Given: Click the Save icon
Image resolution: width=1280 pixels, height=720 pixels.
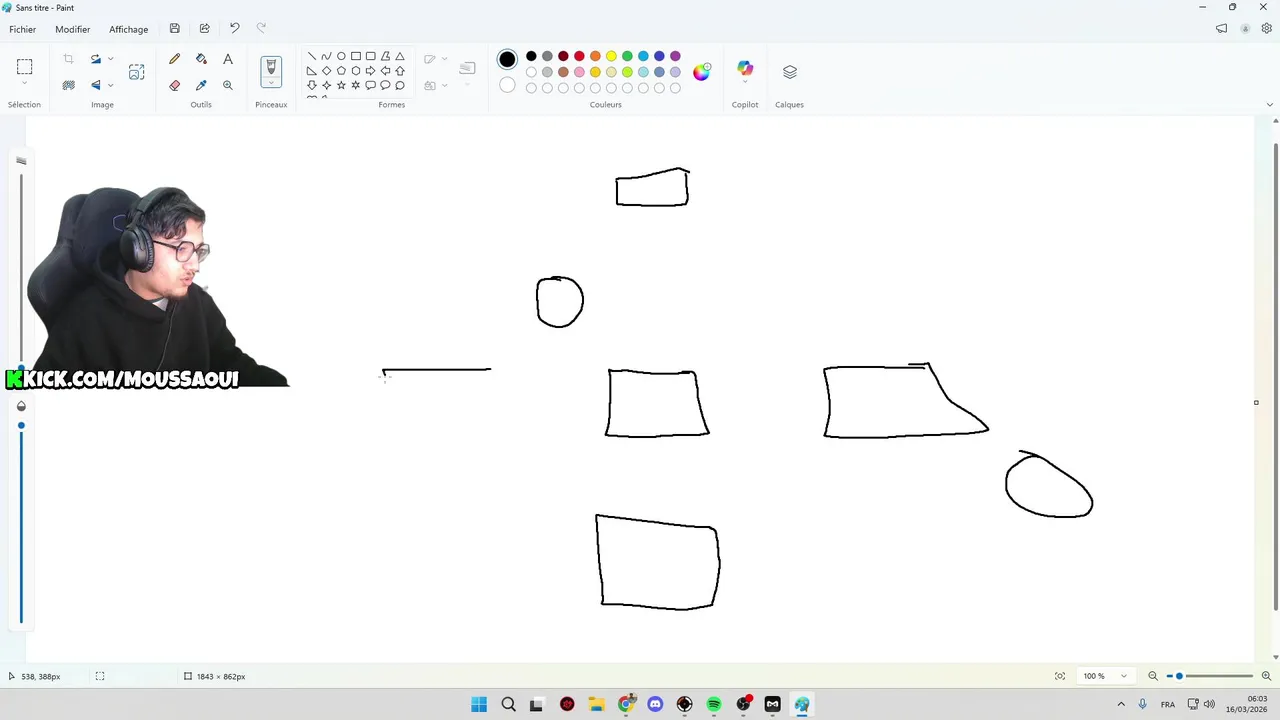Looking at the screenshot, I should point(175,29).
